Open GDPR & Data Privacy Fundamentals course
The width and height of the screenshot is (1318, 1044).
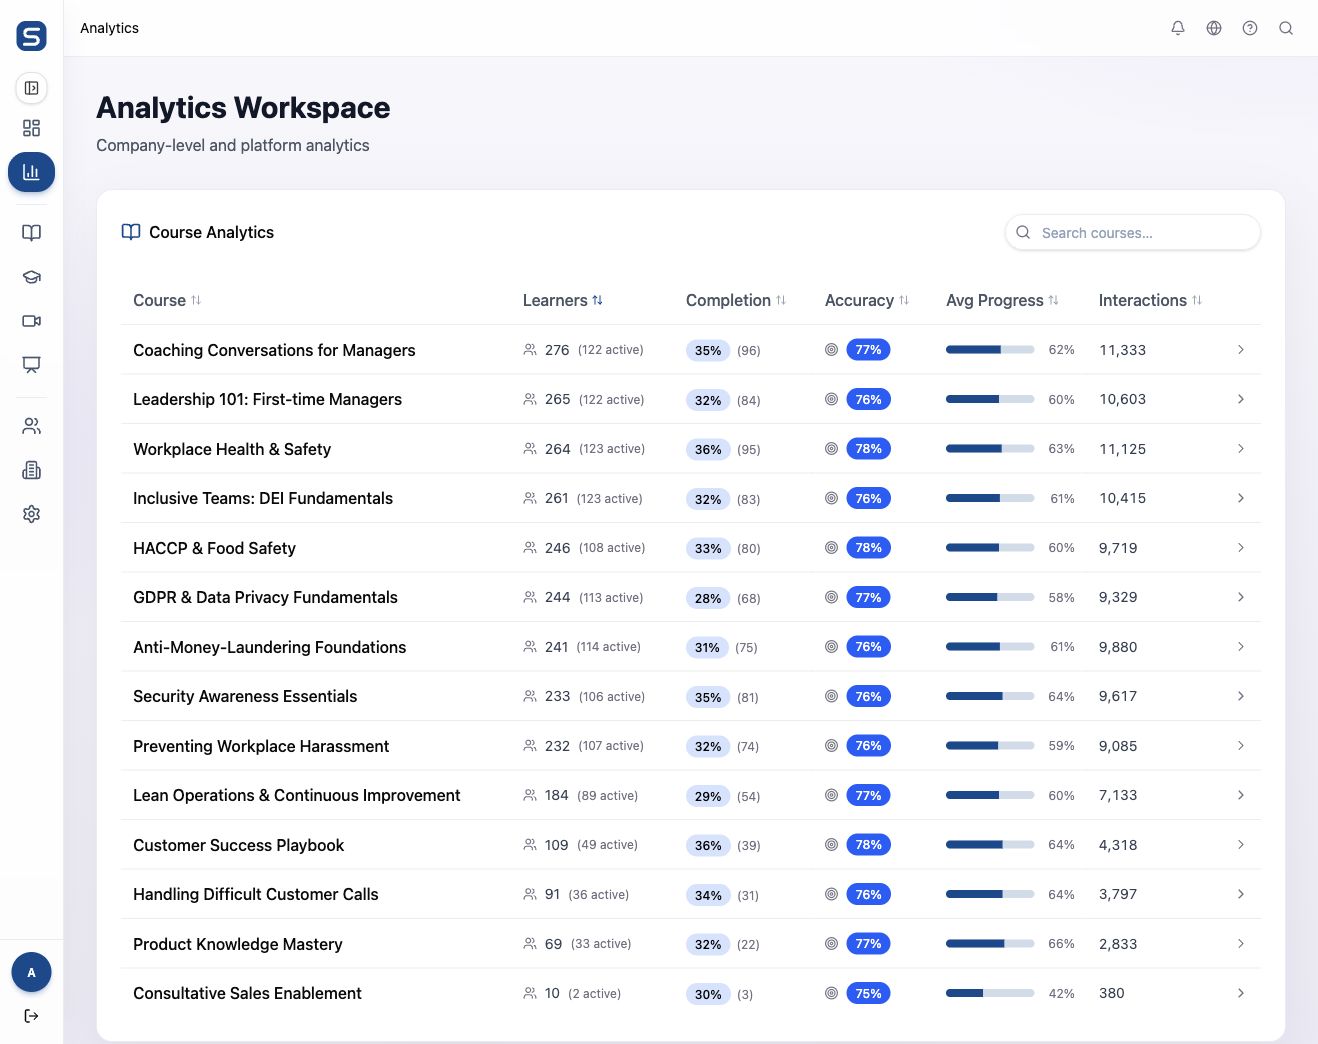click(x=265, y=597)
